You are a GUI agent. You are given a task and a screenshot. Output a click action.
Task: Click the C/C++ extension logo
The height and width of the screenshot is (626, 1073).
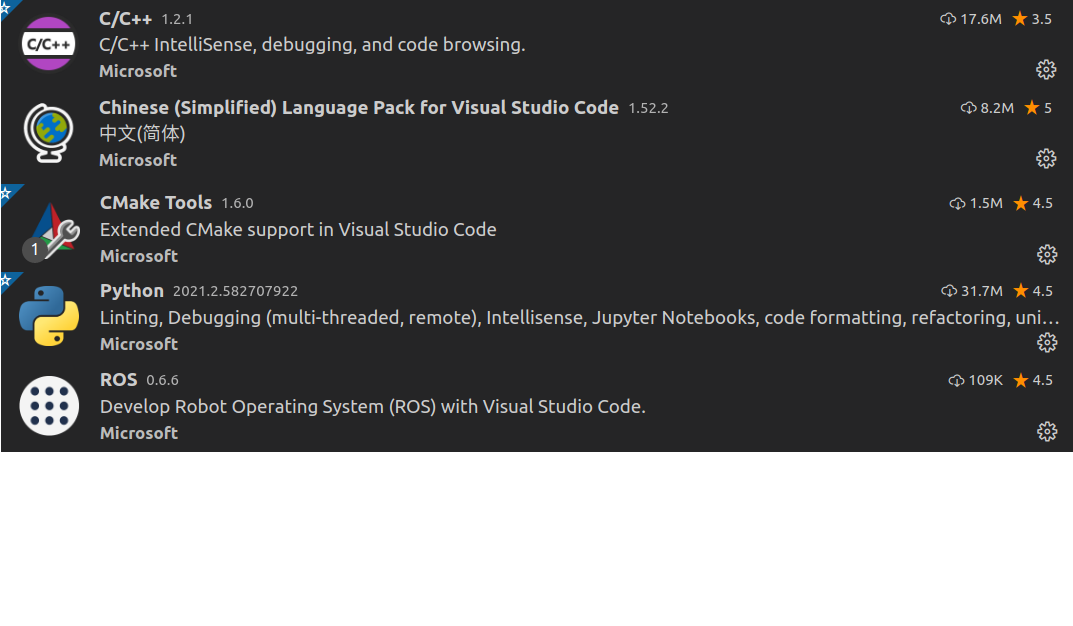(49, 44)
